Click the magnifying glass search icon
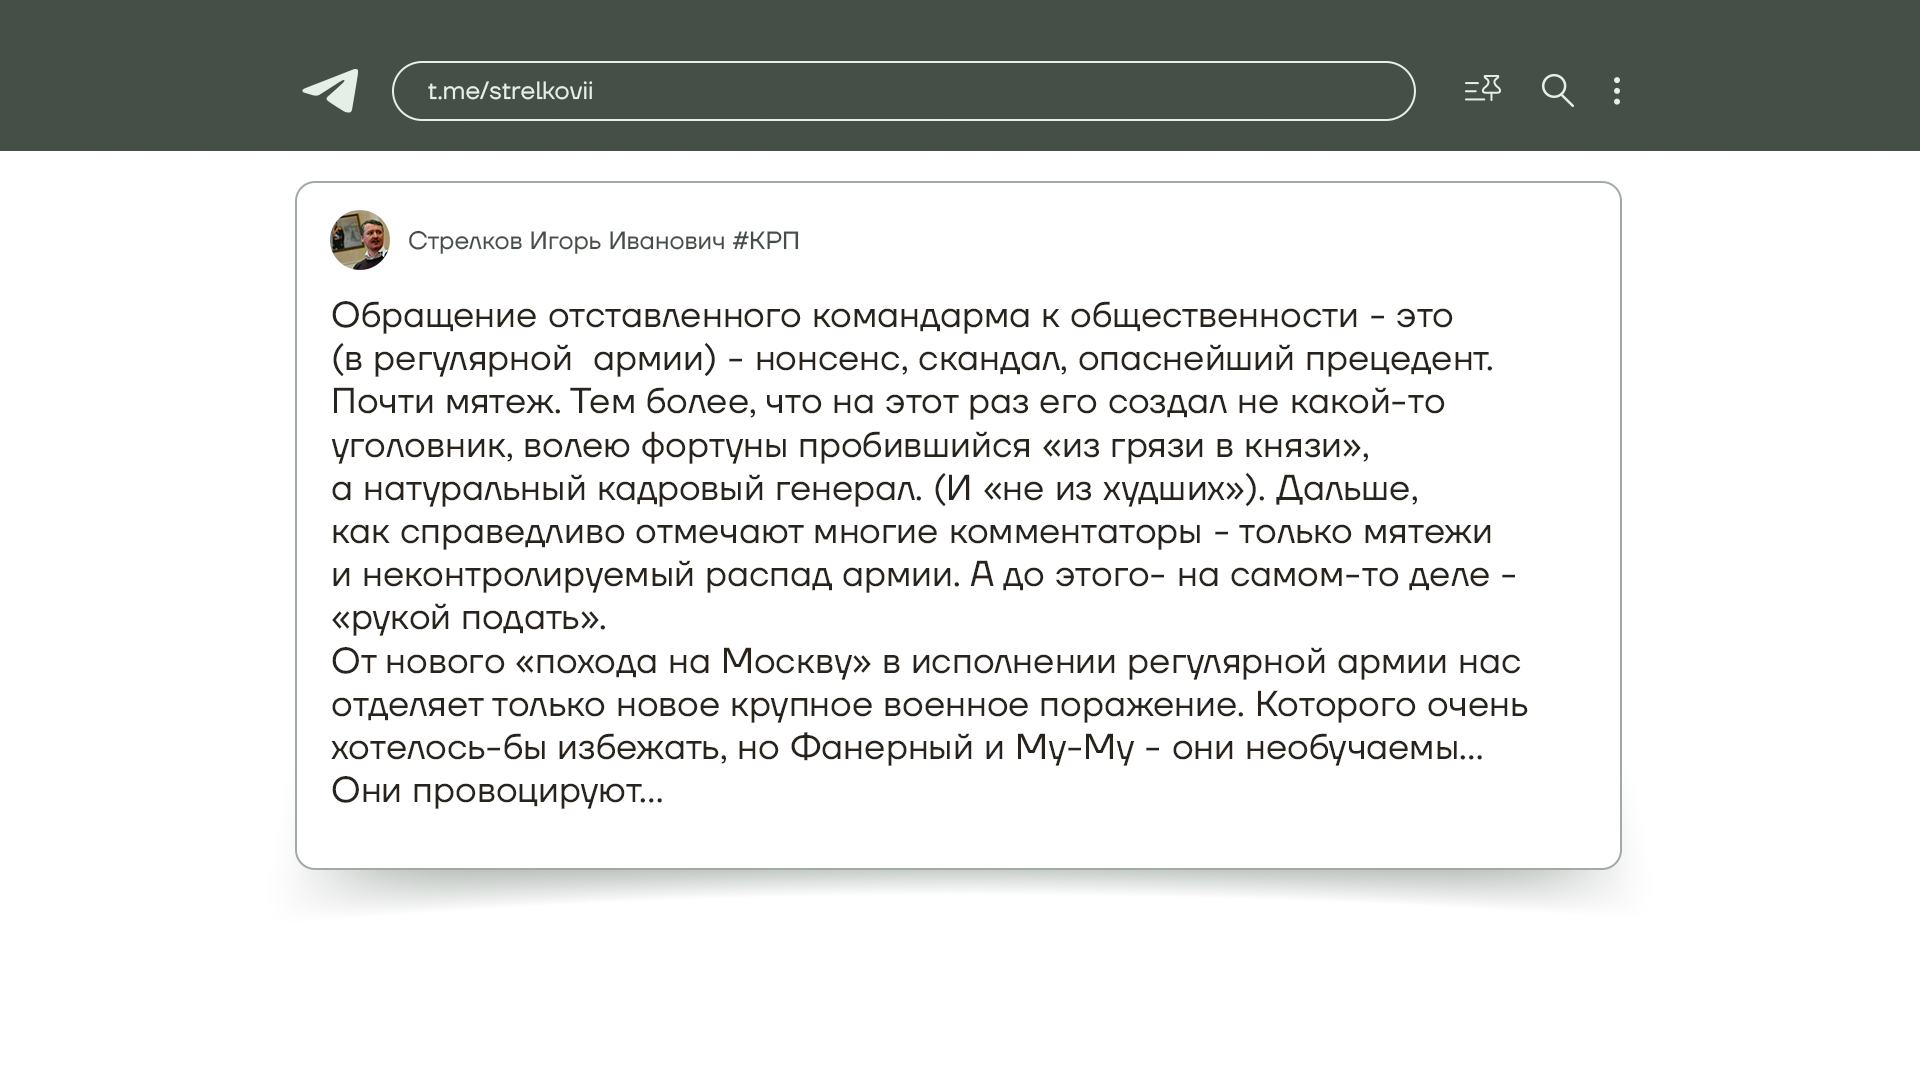 (1557, 91)
